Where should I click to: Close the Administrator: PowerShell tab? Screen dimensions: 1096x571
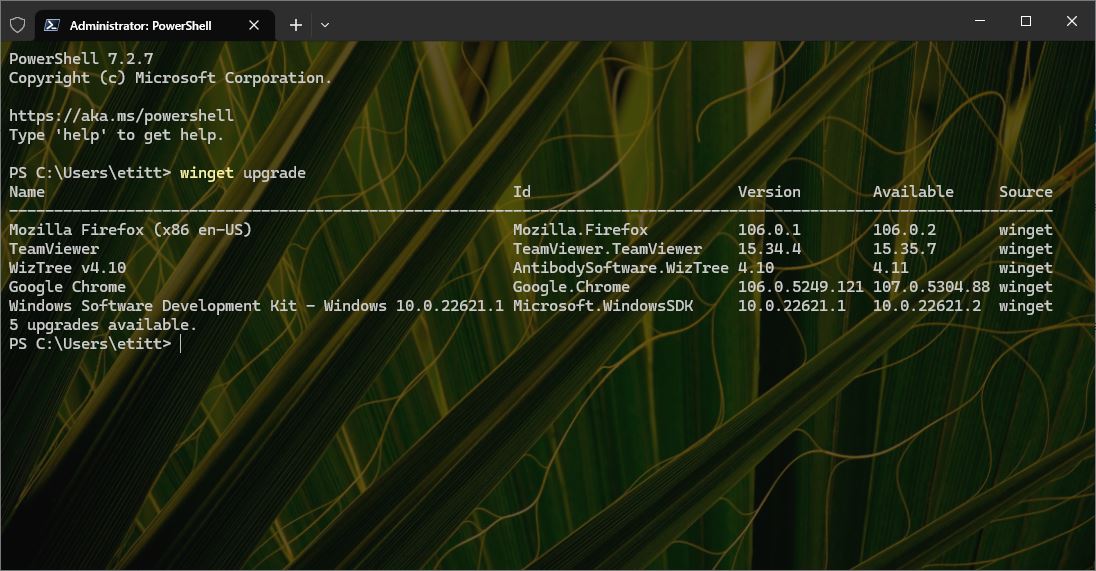254,25
